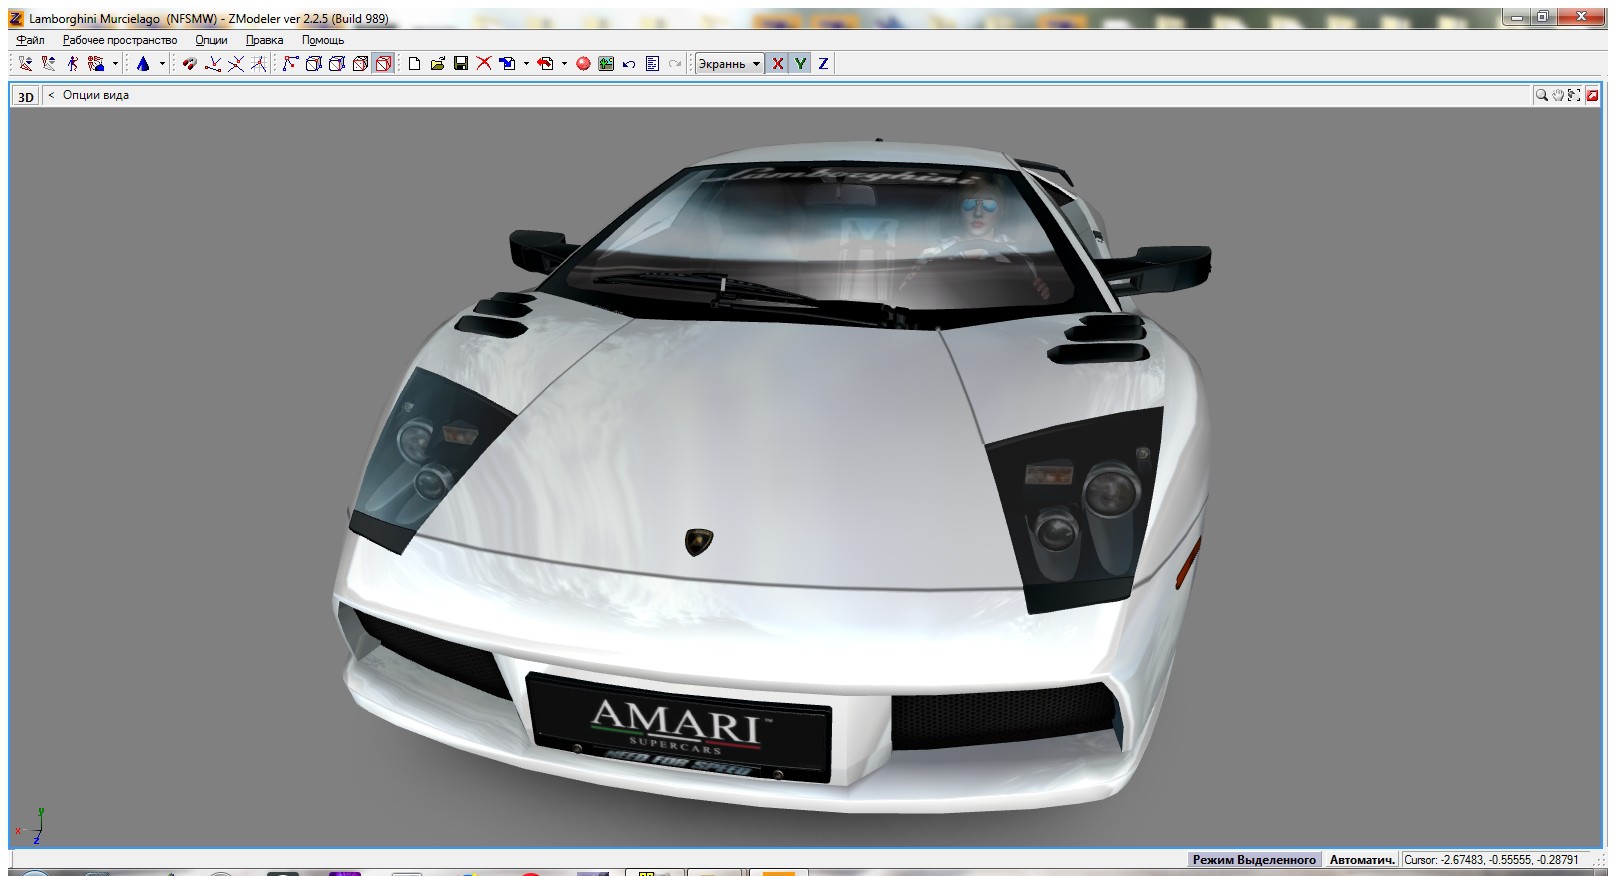Click the red X delete icon
This screenshot has width=1616, height=876.
(x=484, y=64)
